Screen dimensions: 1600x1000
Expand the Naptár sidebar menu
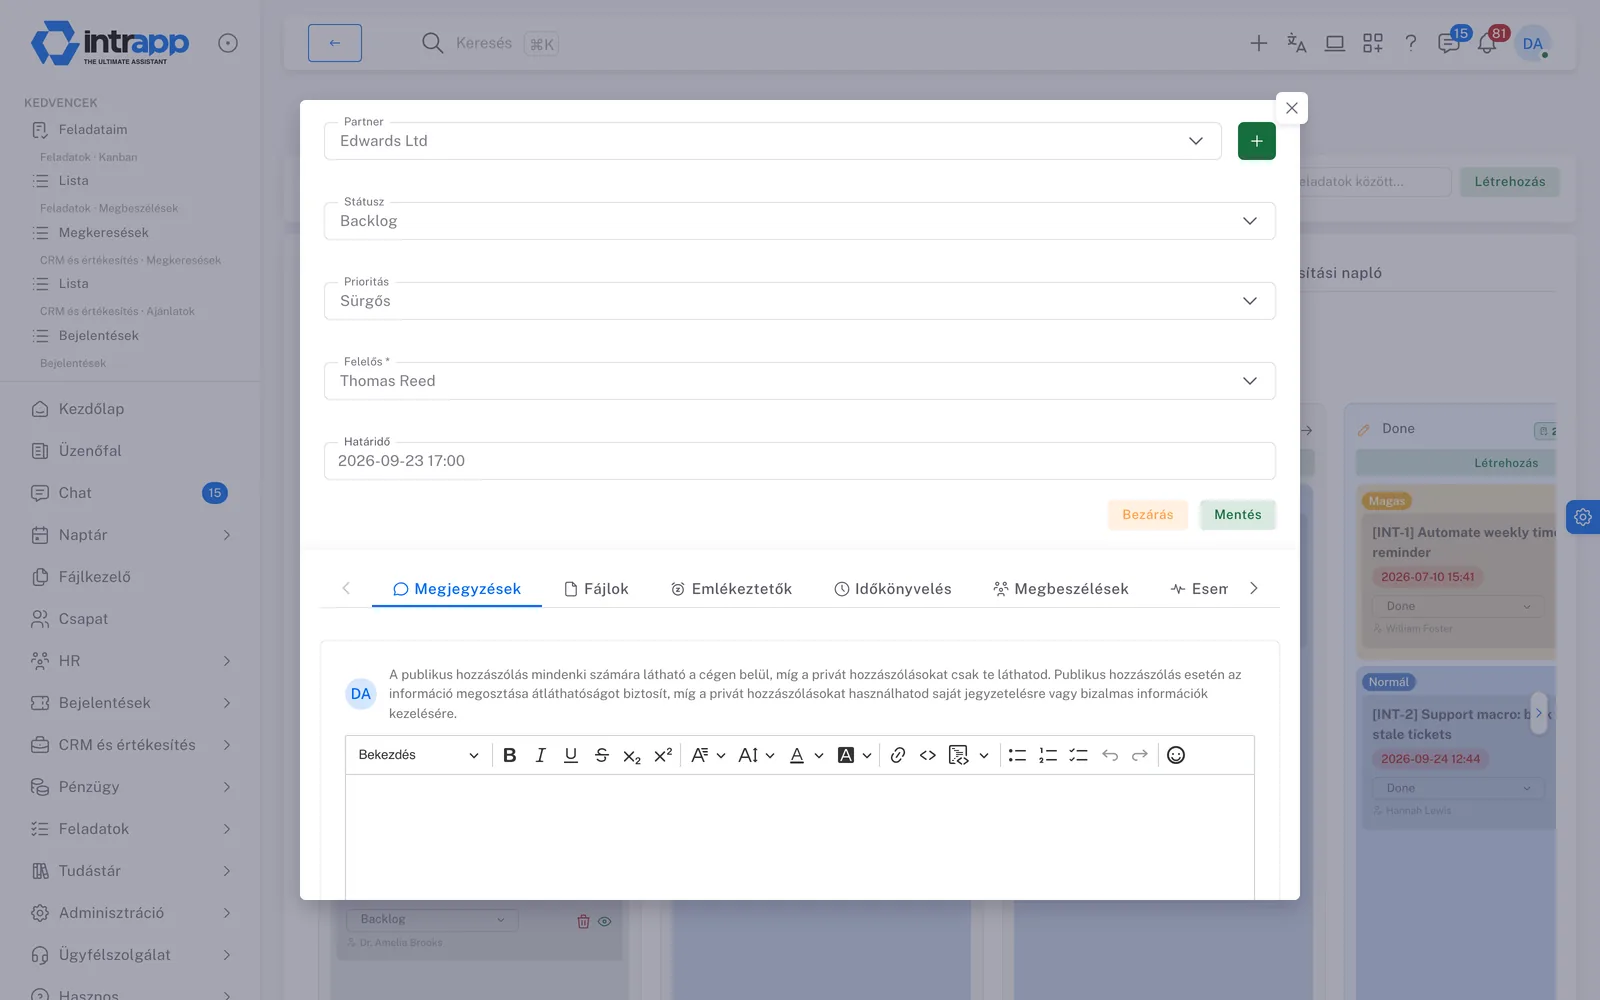130,535
